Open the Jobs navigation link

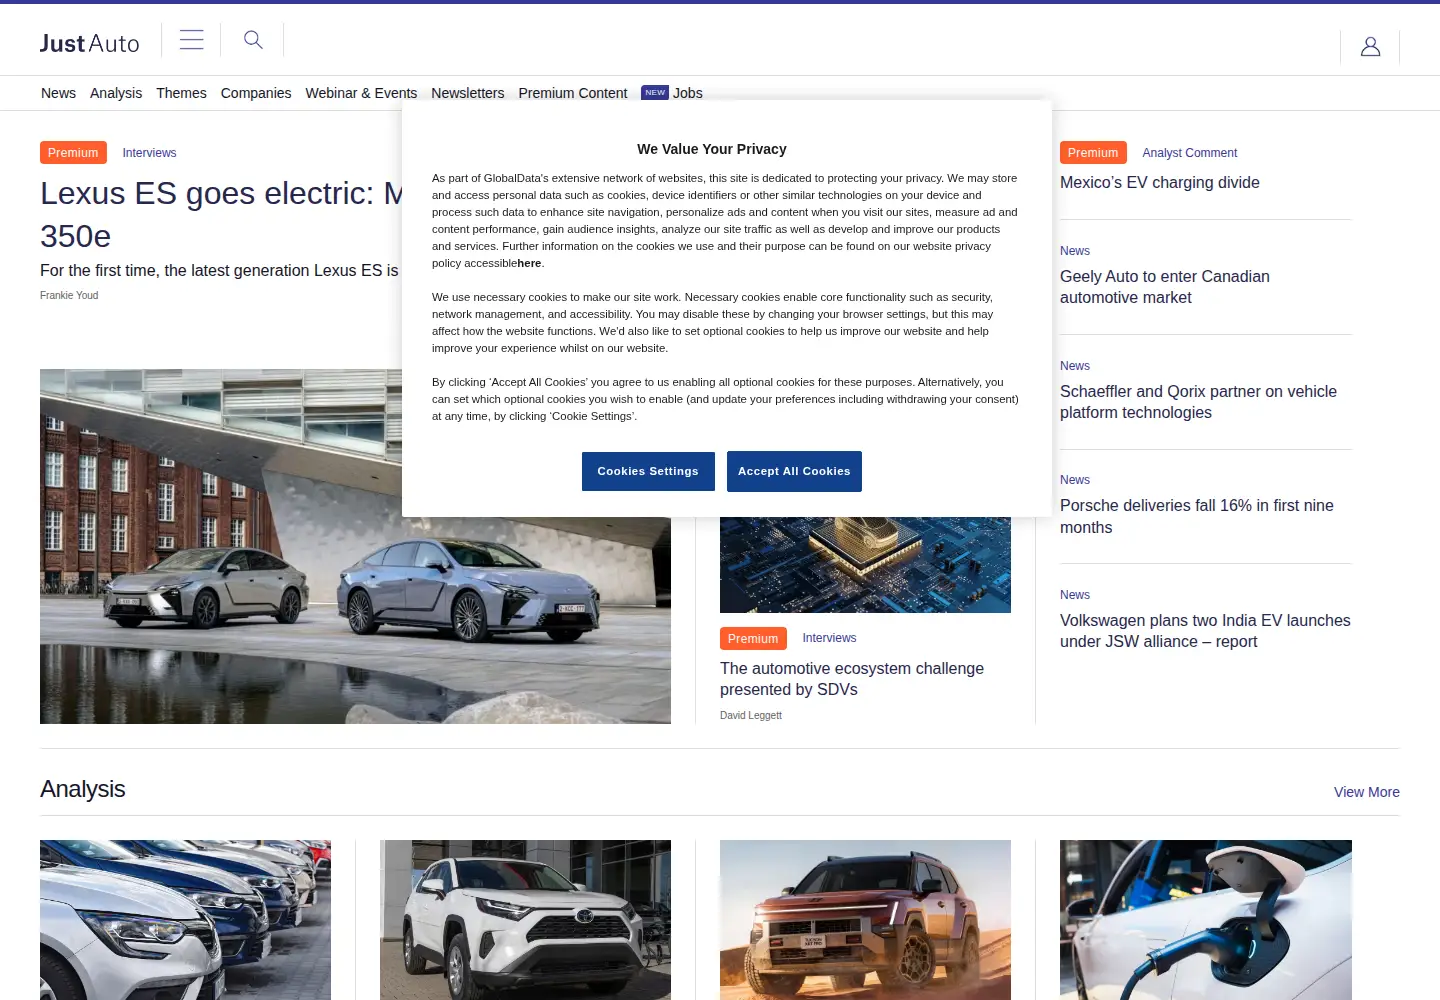click(688, 93)
